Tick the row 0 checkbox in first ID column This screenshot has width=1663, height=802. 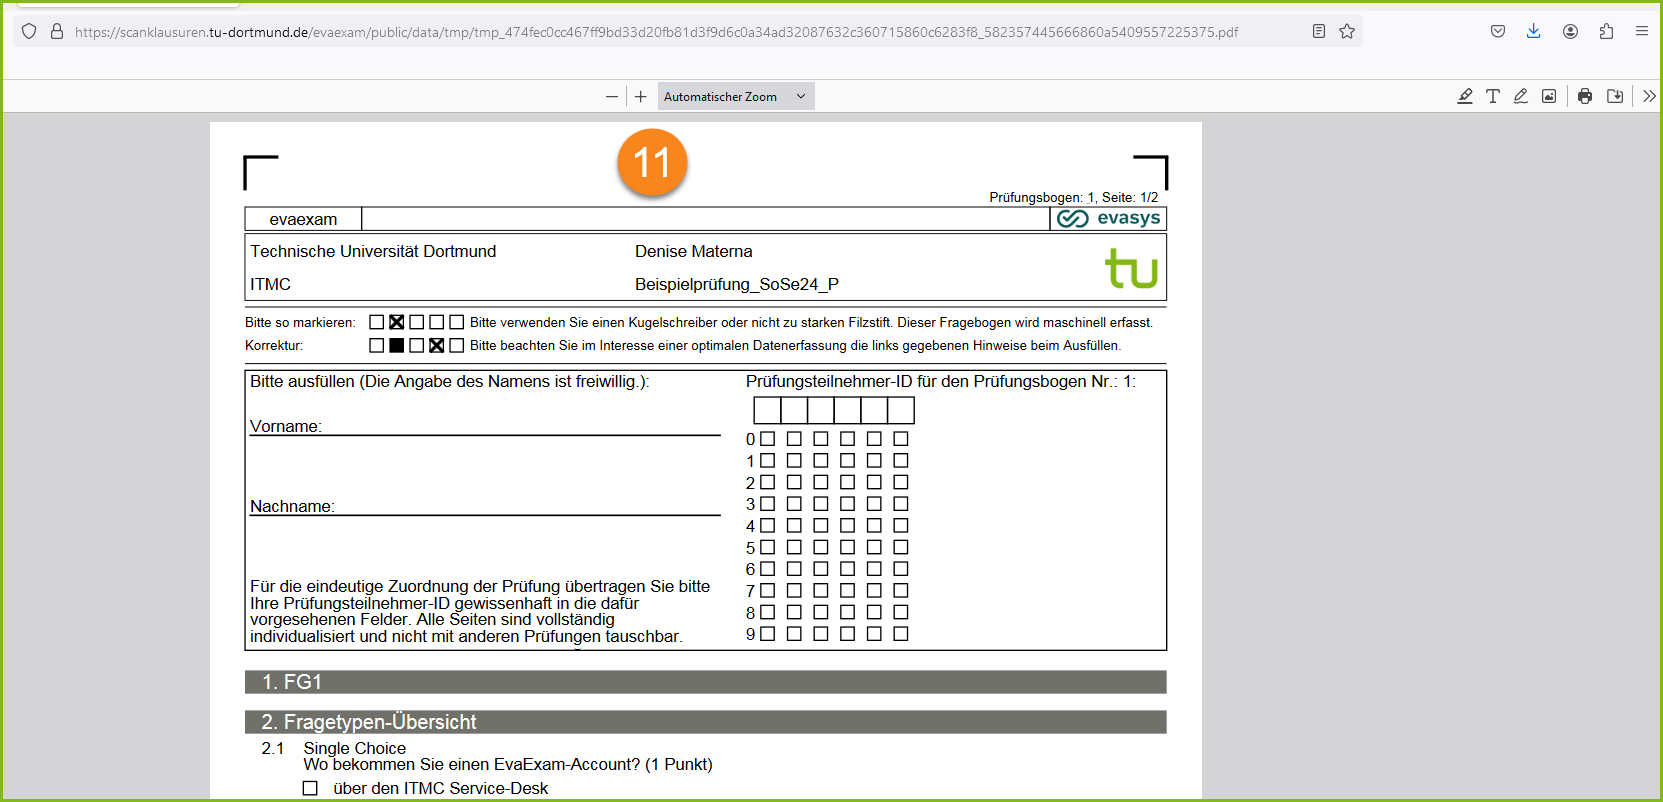click(x=768, y=439)
